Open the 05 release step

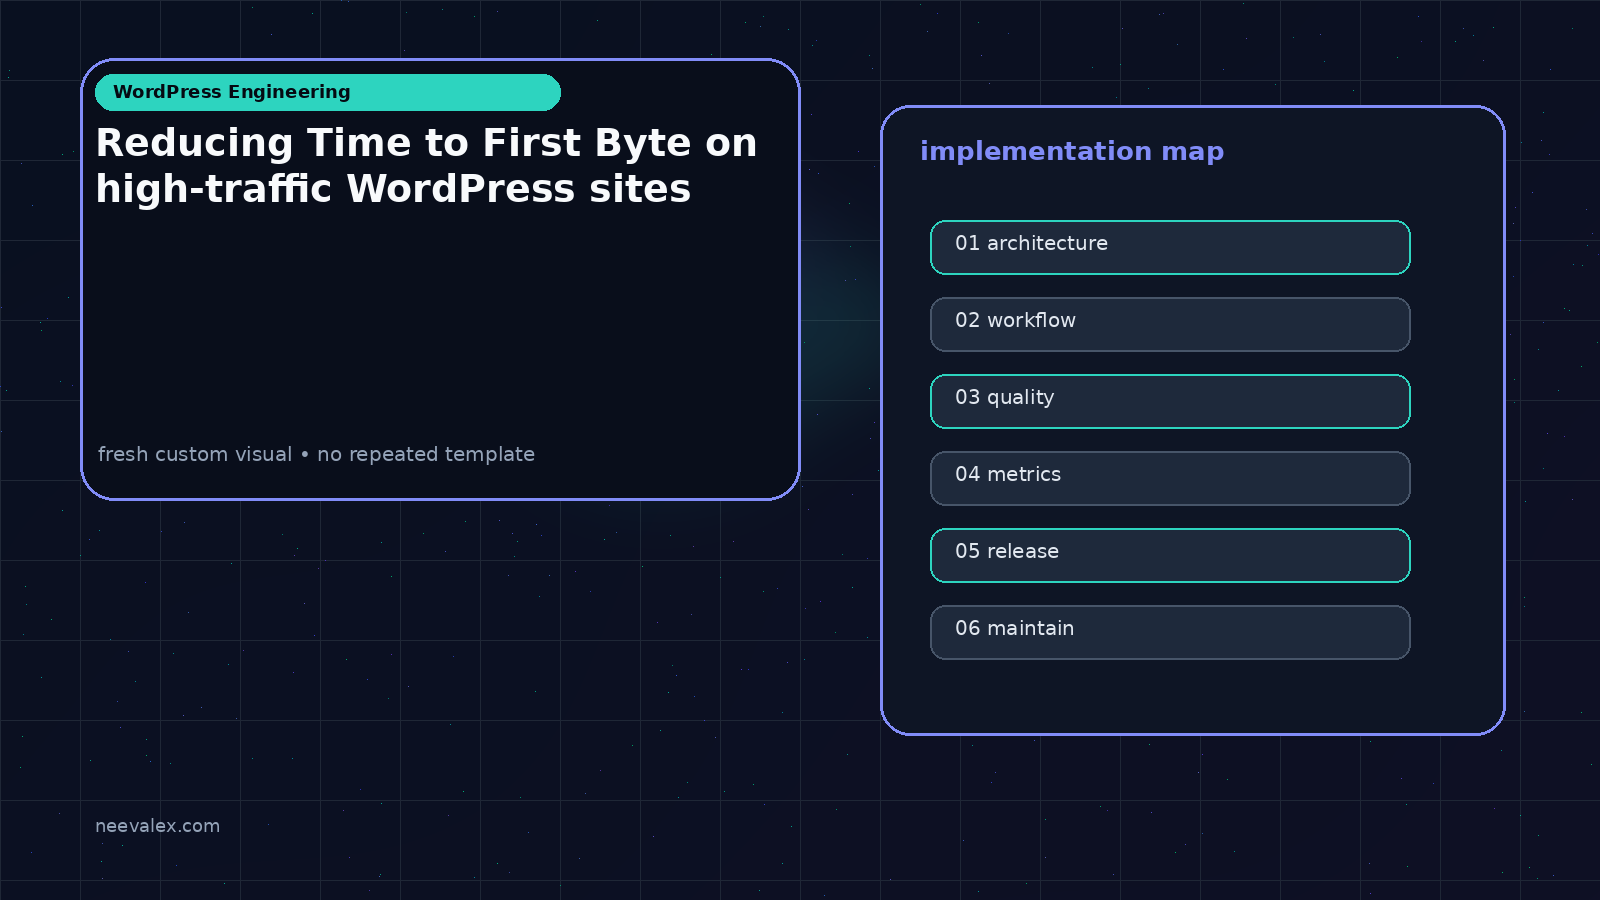[x=1170, y=555]
